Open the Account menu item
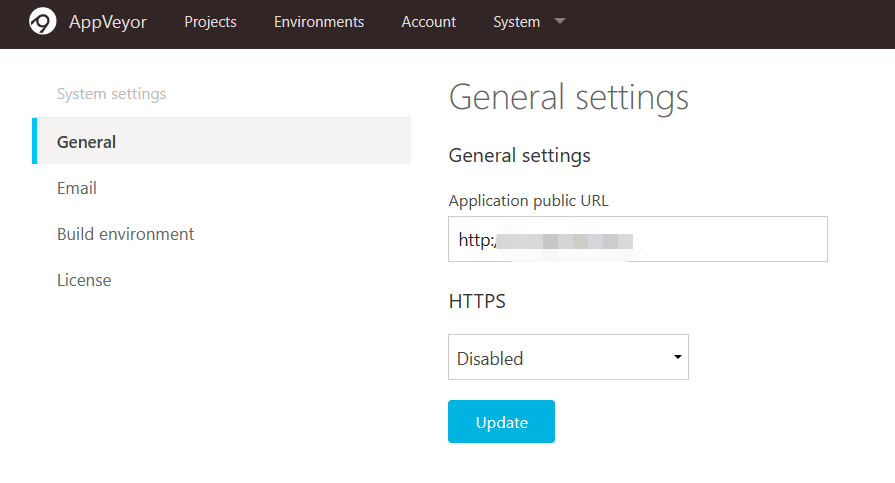The width and height of the screenshot is (895, 483). (428, 22)
